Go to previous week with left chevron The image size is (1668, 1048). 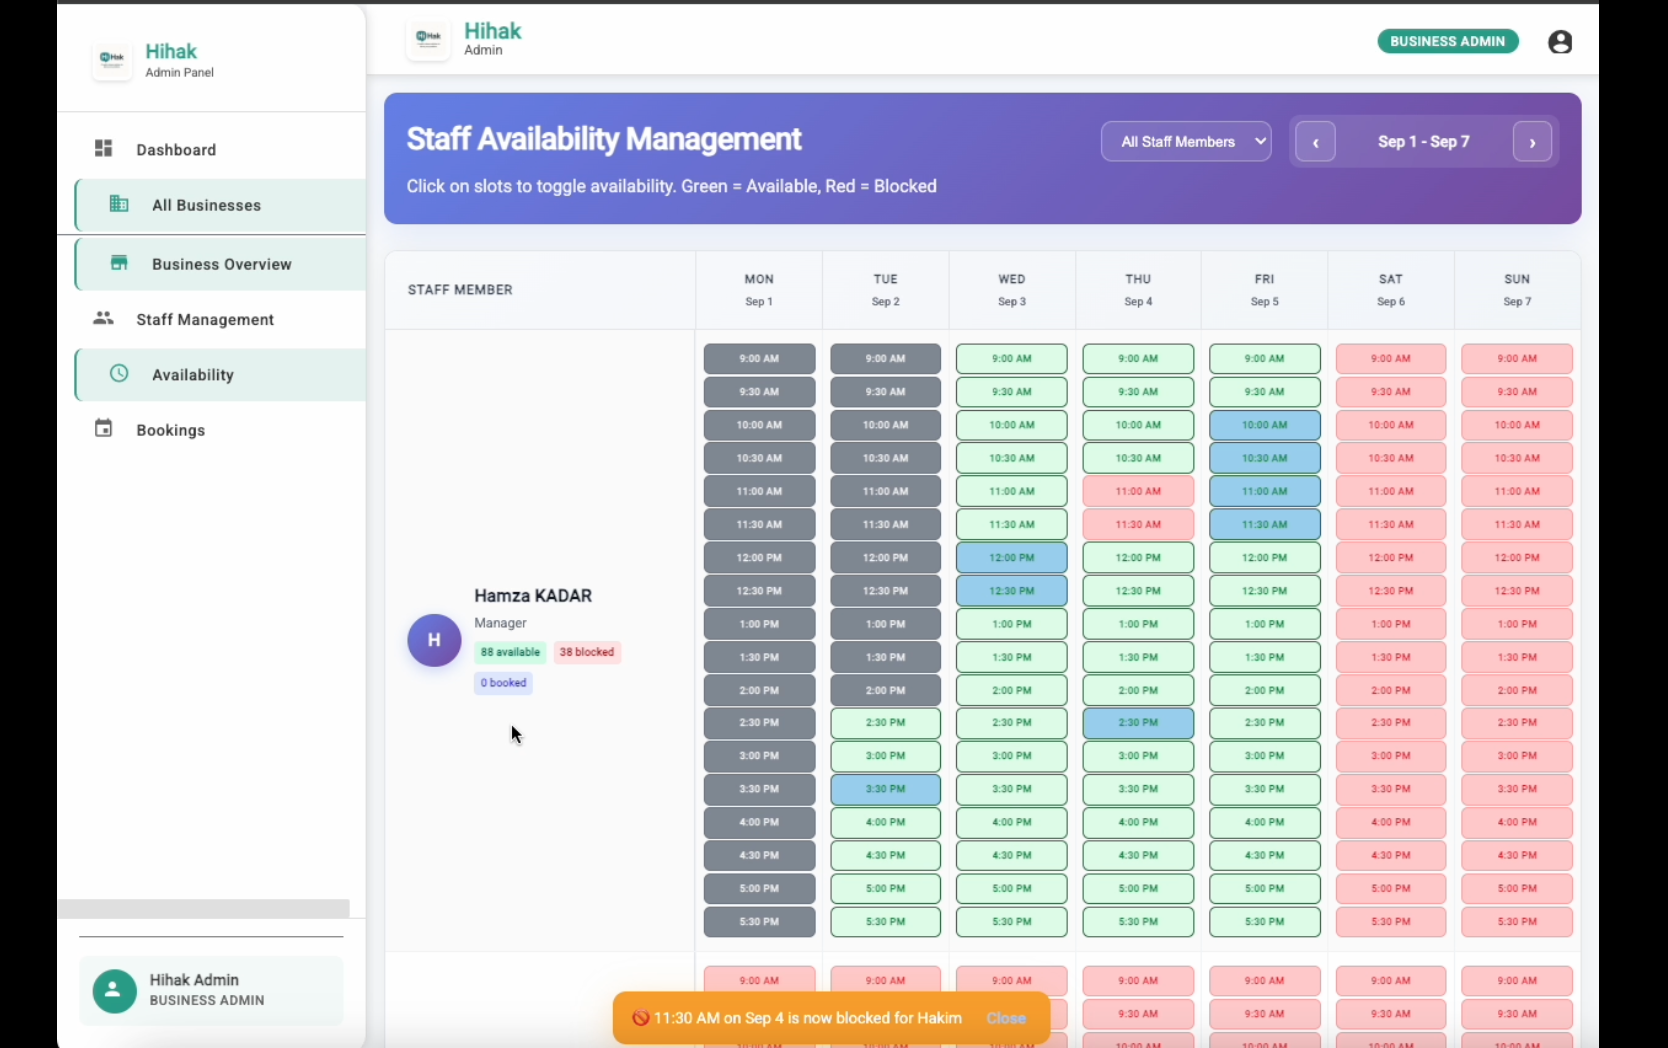coord(1315,141)
